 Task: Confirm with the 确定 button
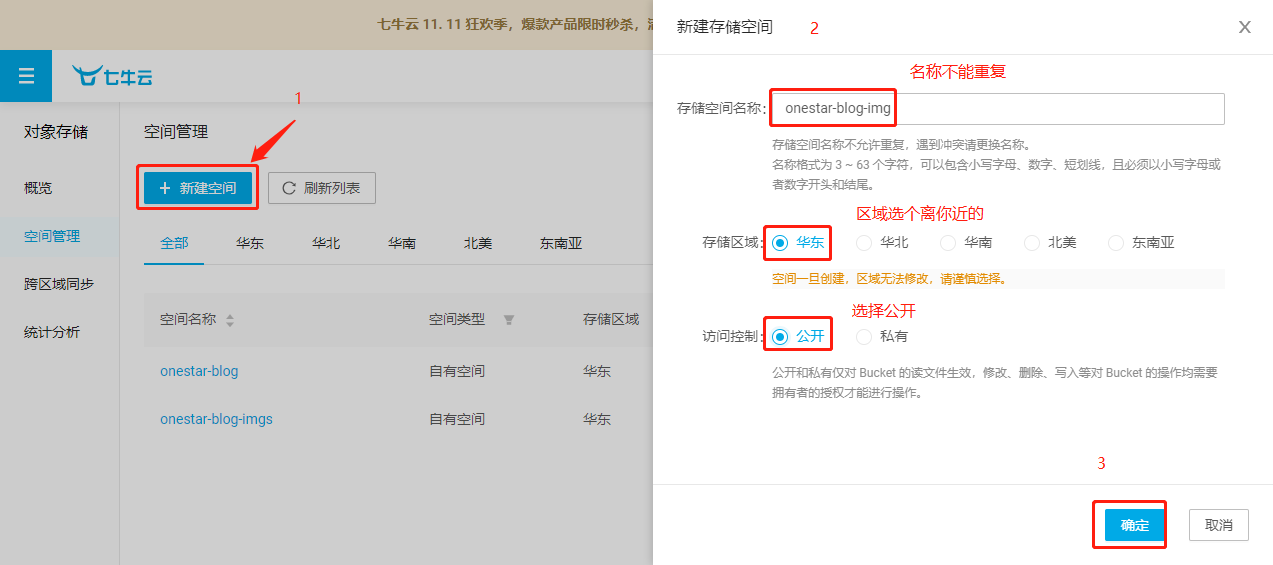coord(1134,525)
